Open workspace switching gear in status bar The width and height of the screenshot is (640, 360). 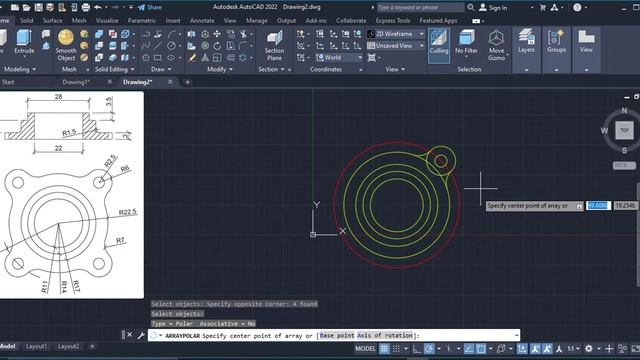point(589,349)
